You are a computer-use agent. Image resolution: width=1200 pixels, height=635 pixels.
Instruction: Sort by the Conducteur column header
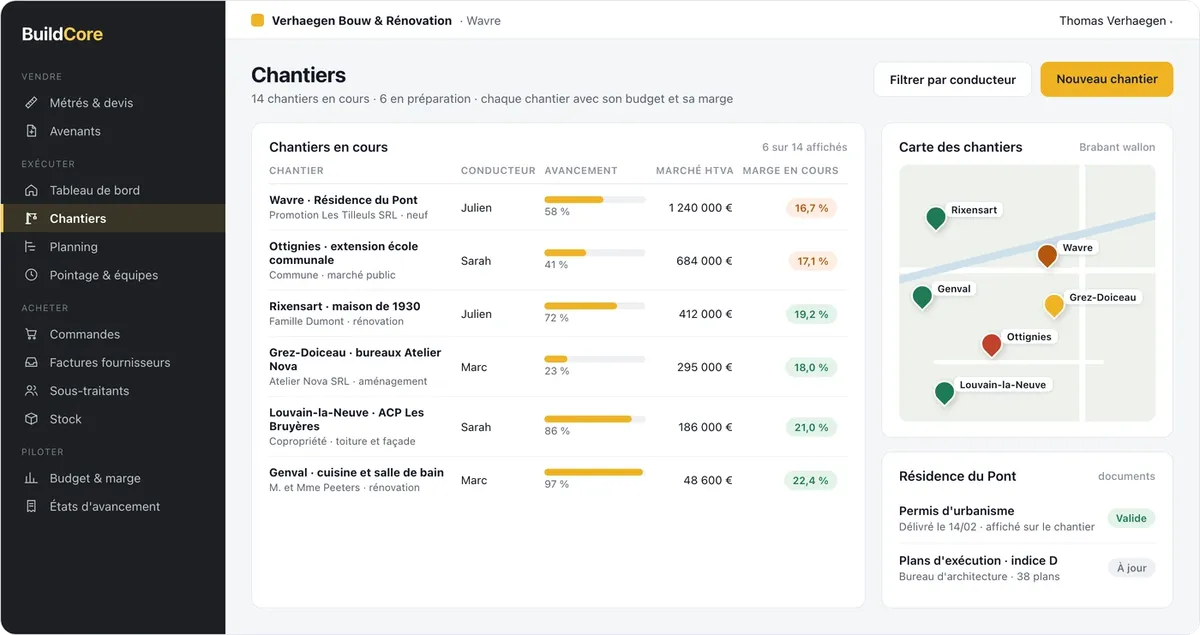pos(498,171)
